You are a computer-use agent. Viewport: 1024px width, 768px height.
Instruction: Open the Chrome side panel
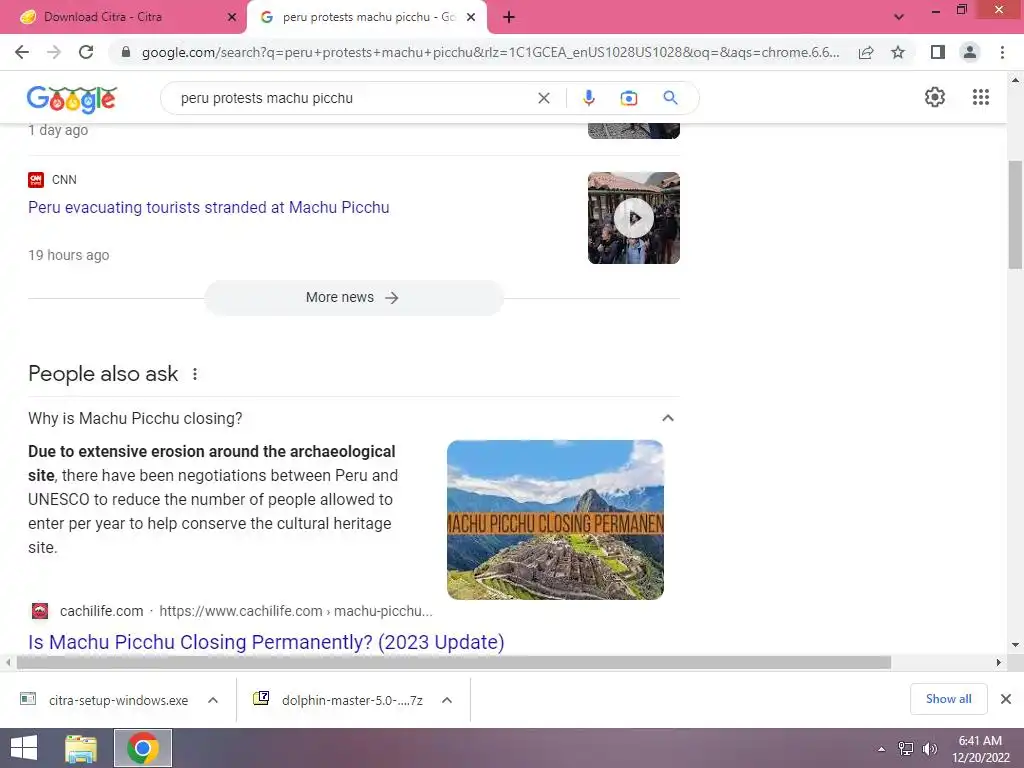(x=938, y=52)
